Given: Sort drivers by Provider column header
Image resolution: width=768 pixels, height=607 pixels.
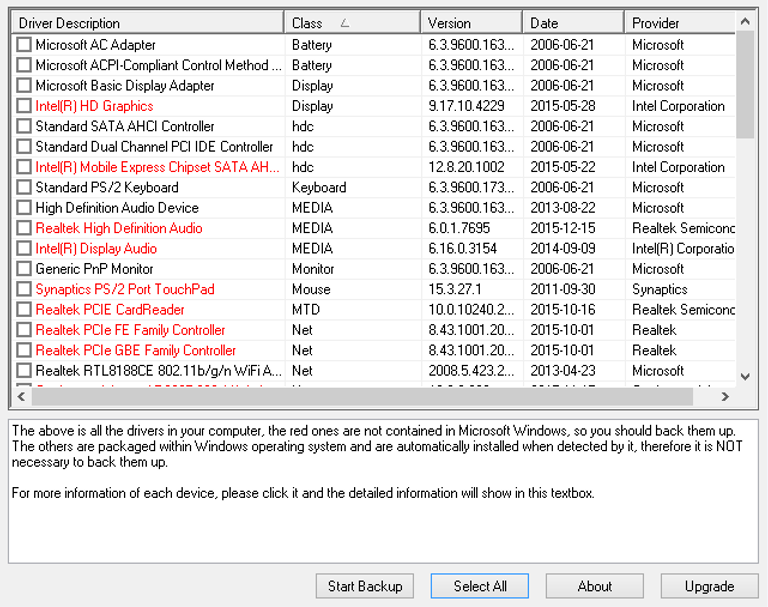Looking at the screenshot, I should click(x=680, y=23).
